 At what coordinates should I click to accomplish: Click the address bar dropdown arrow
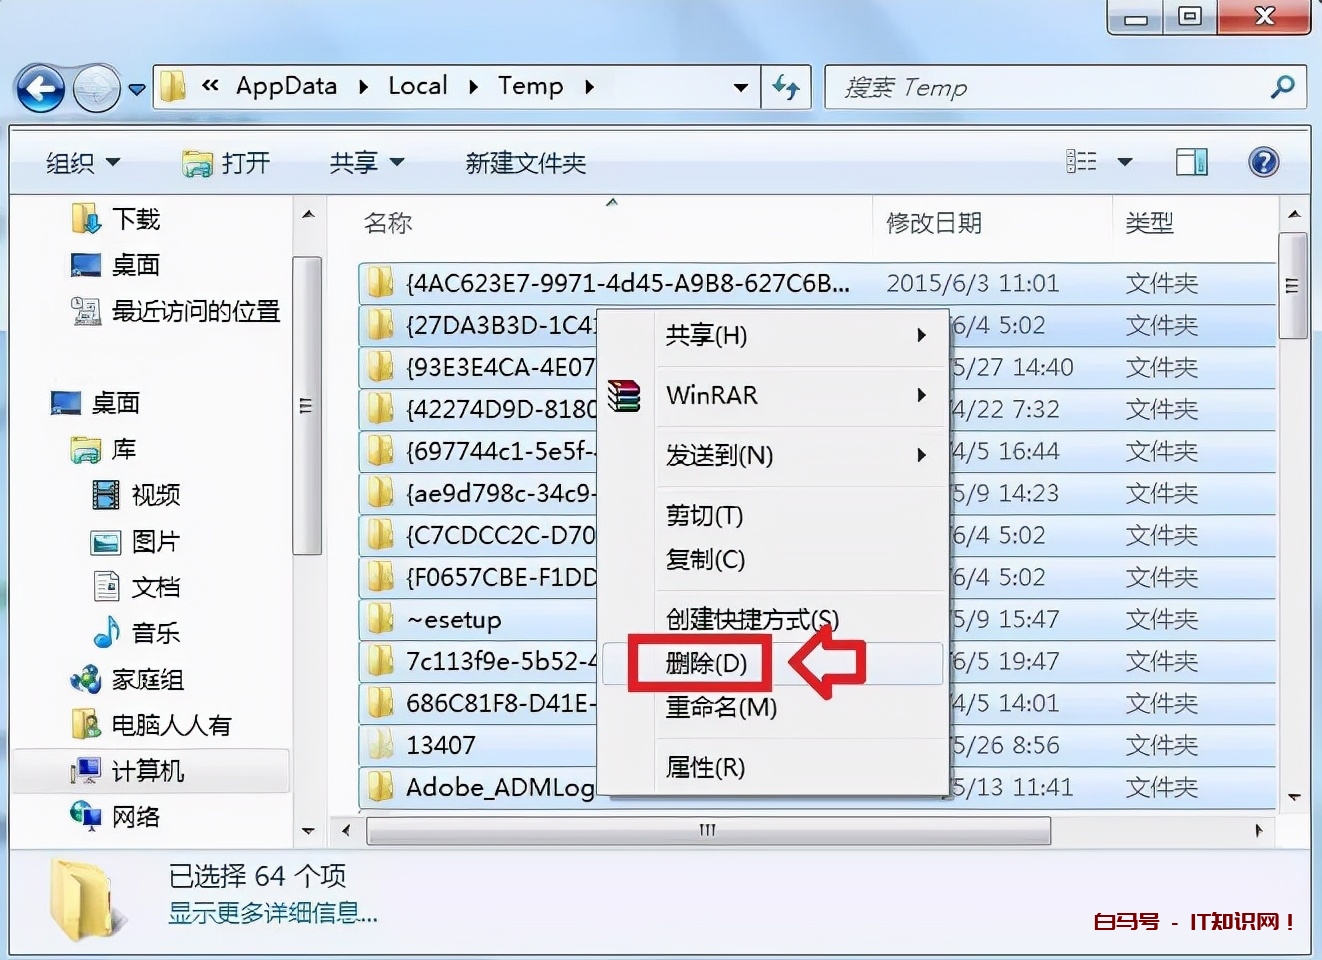pos(741,88)
